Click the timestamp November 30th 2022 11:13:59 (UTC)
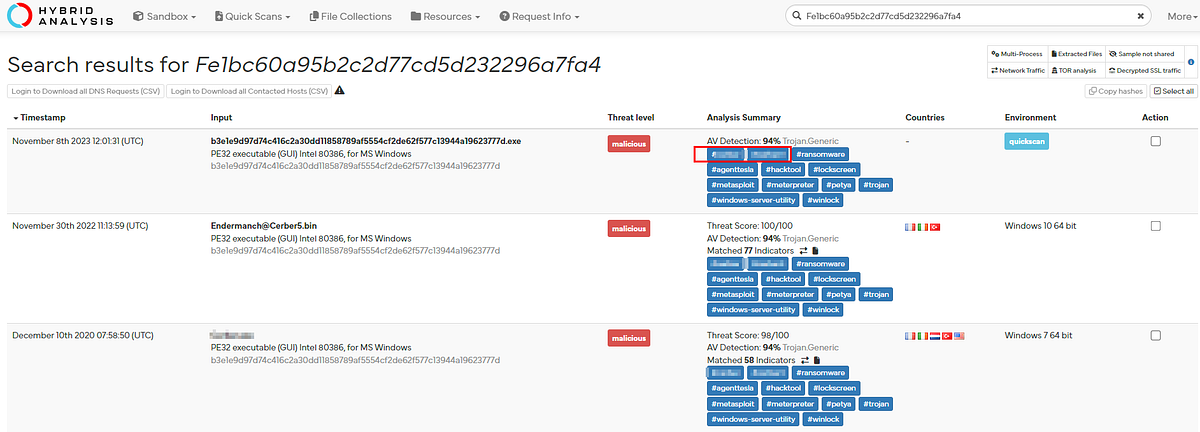The height and width of the screenshot is (432, 1200). pos(80,226)
